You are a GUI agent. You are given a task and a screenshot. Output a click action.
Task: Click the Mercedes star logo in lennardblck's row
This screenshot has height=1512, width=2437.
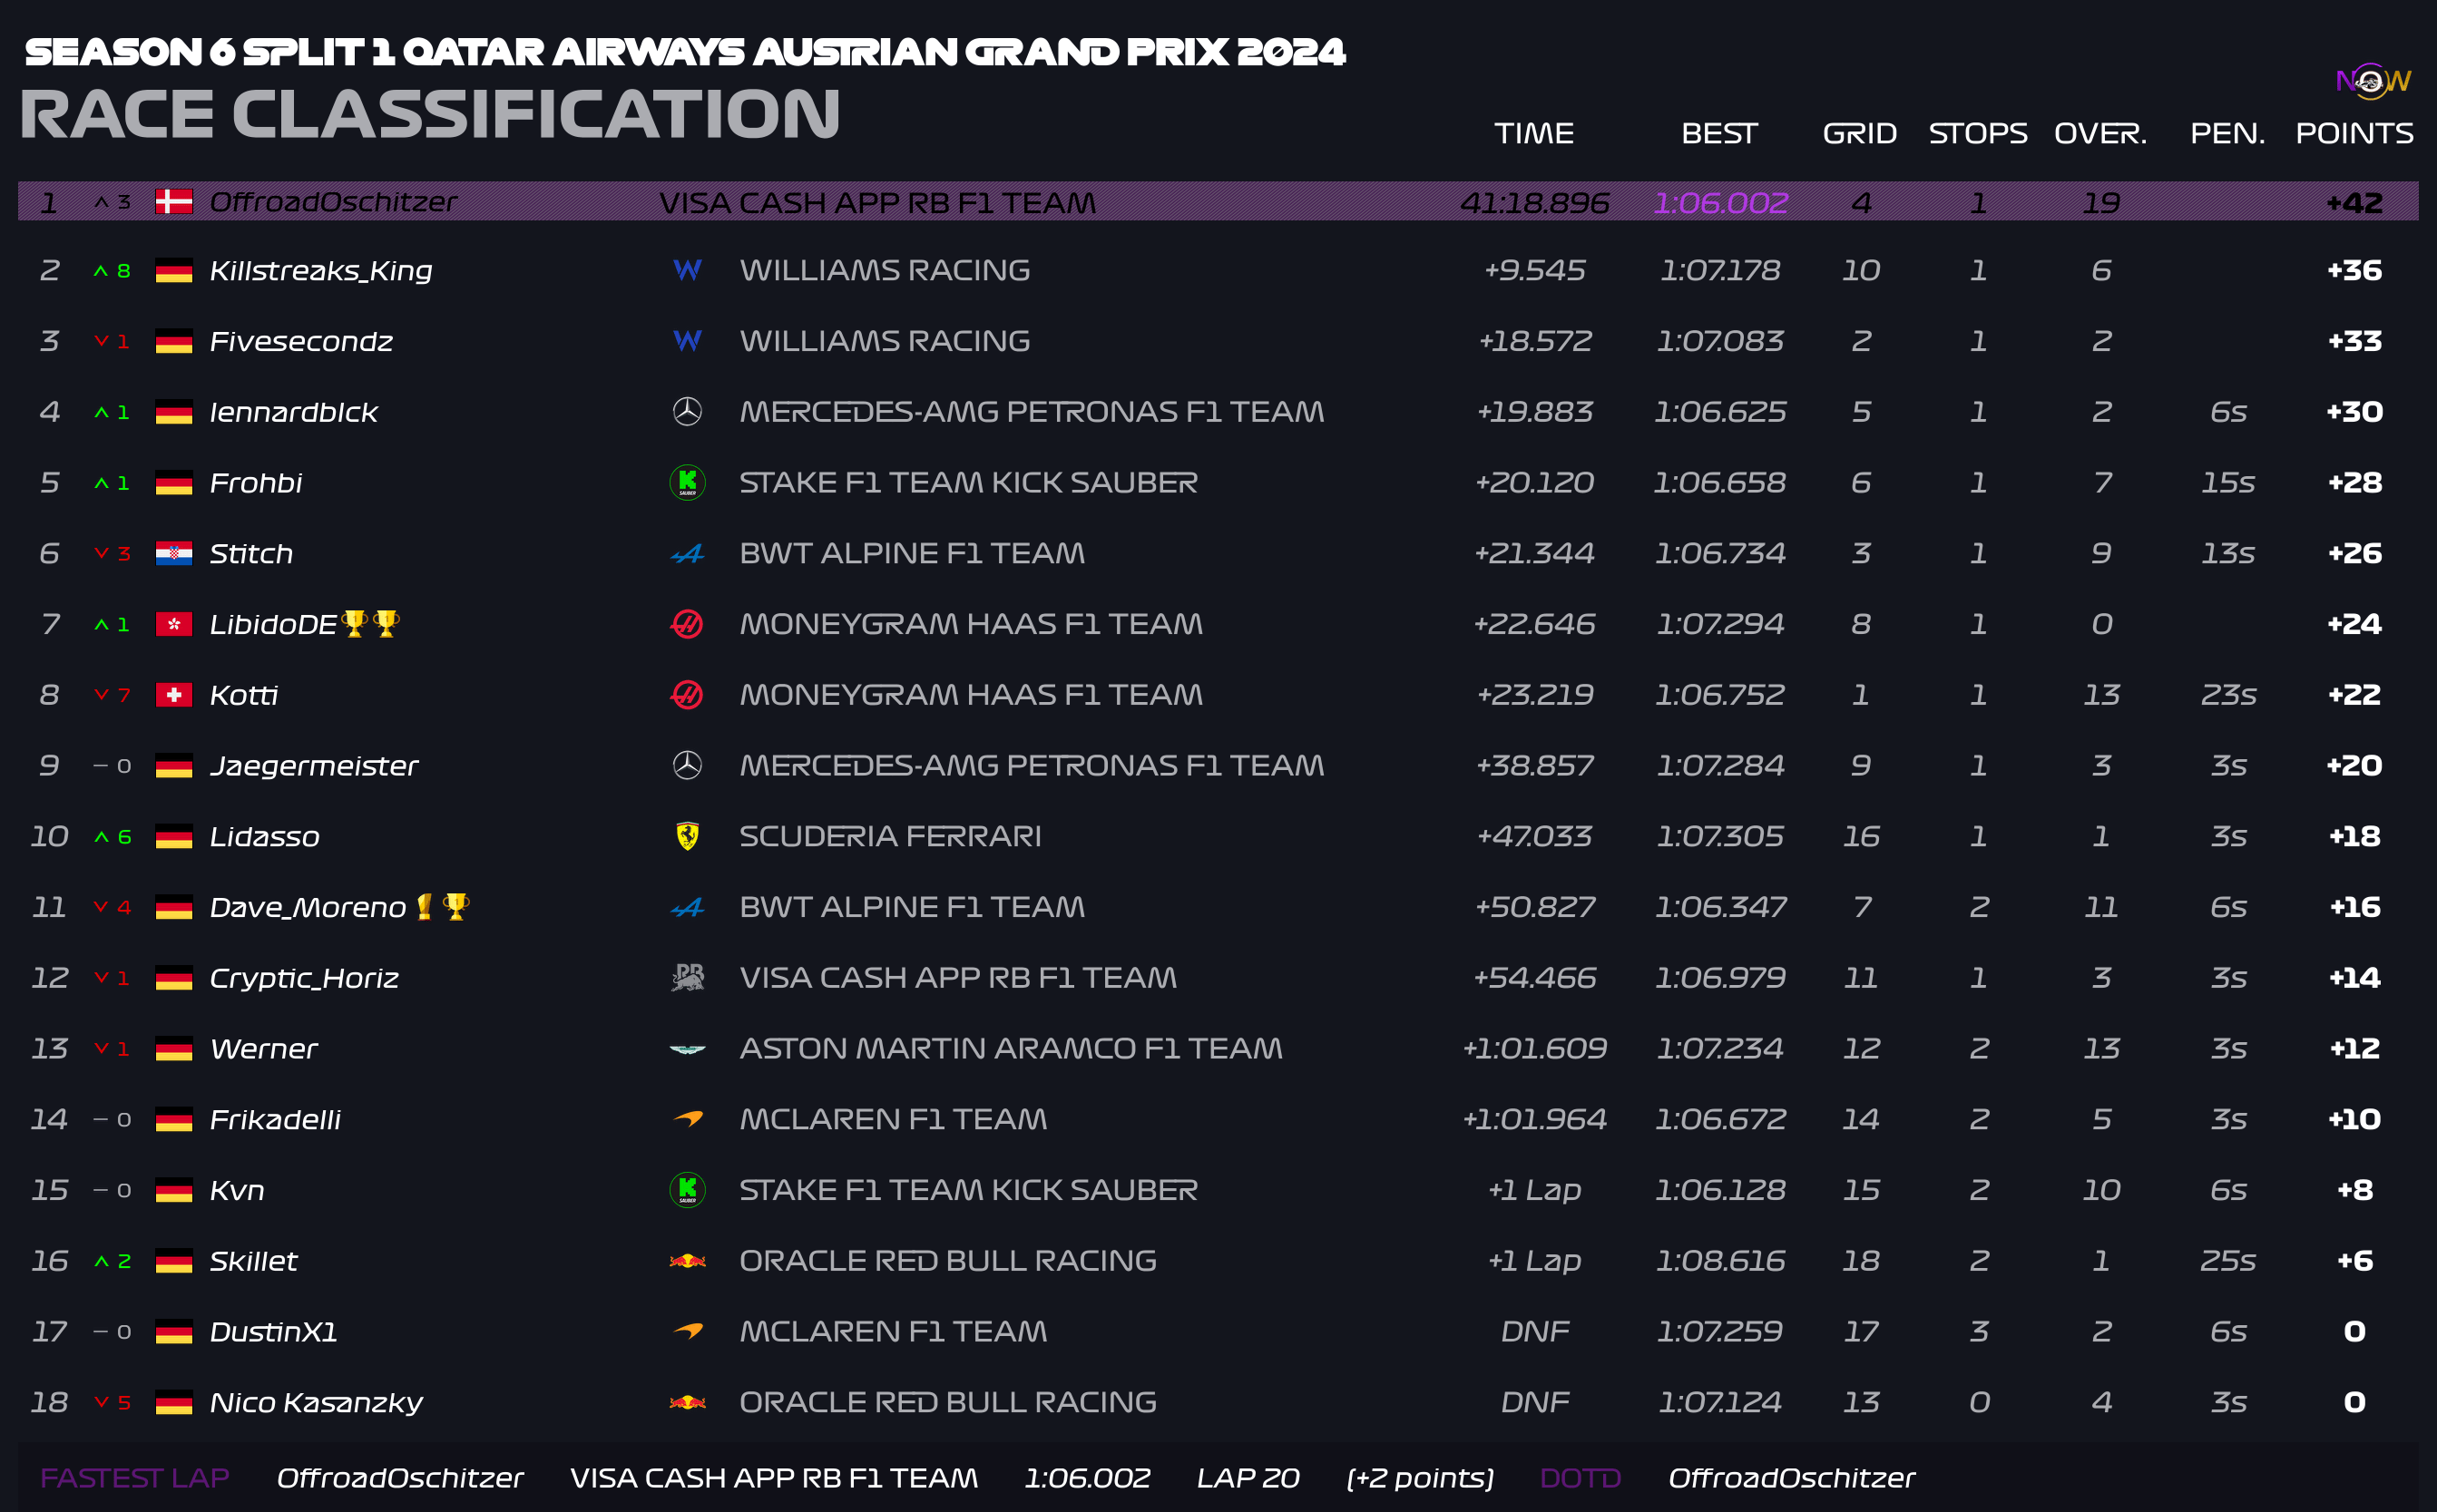tap(687, 411)
